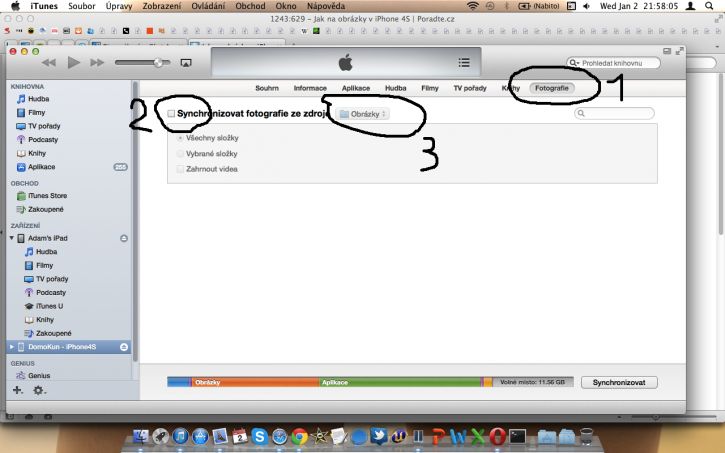
Task: Switch to the Informace tab
Action: point(310,88)
